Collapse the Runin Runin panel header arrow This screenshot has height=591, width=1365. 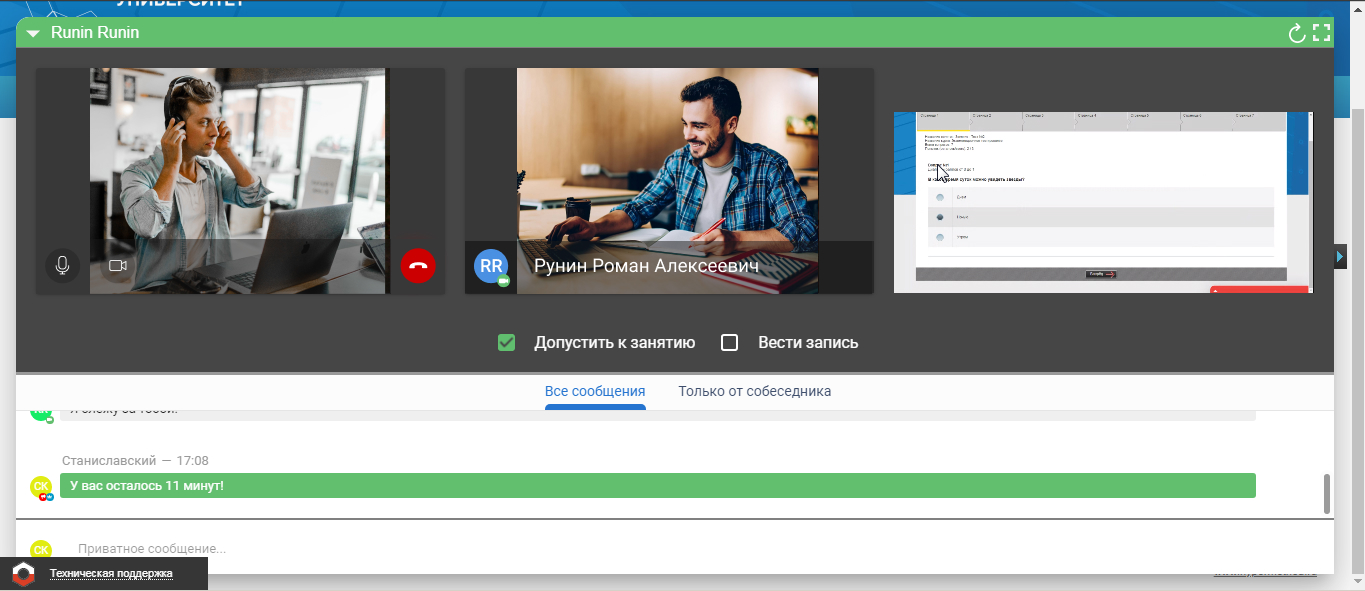33,34
